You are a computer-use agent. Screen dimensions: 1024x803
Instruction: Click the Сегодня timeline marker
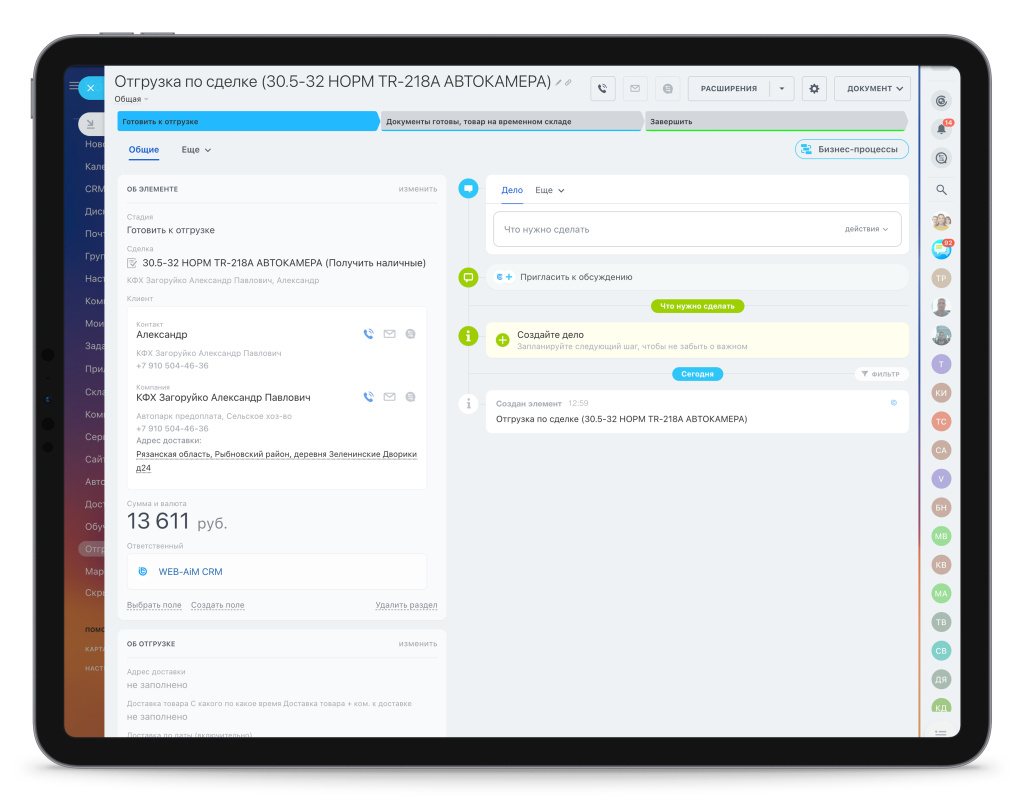coord(697,374)
